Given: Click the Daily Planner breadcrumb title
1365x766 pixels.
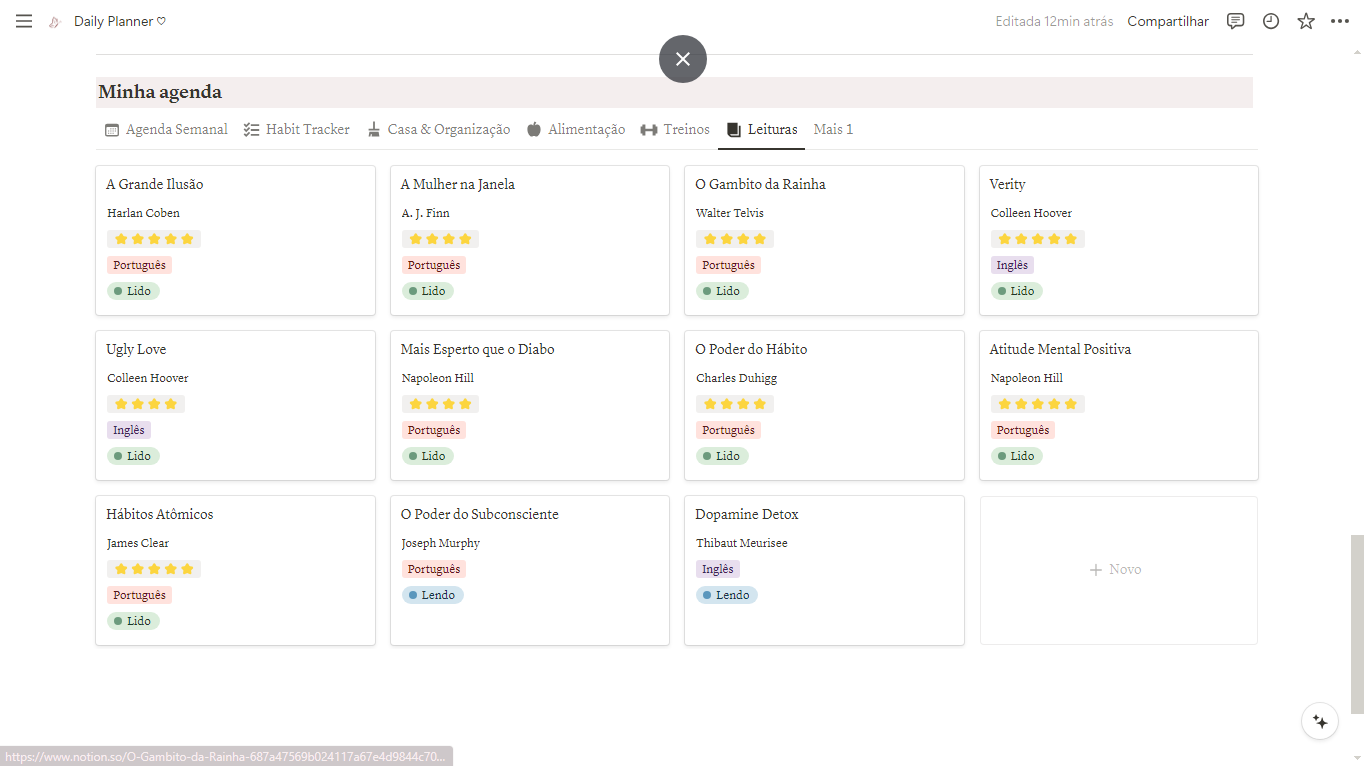Looking at the screenshot, I should [x=120, y=21].
